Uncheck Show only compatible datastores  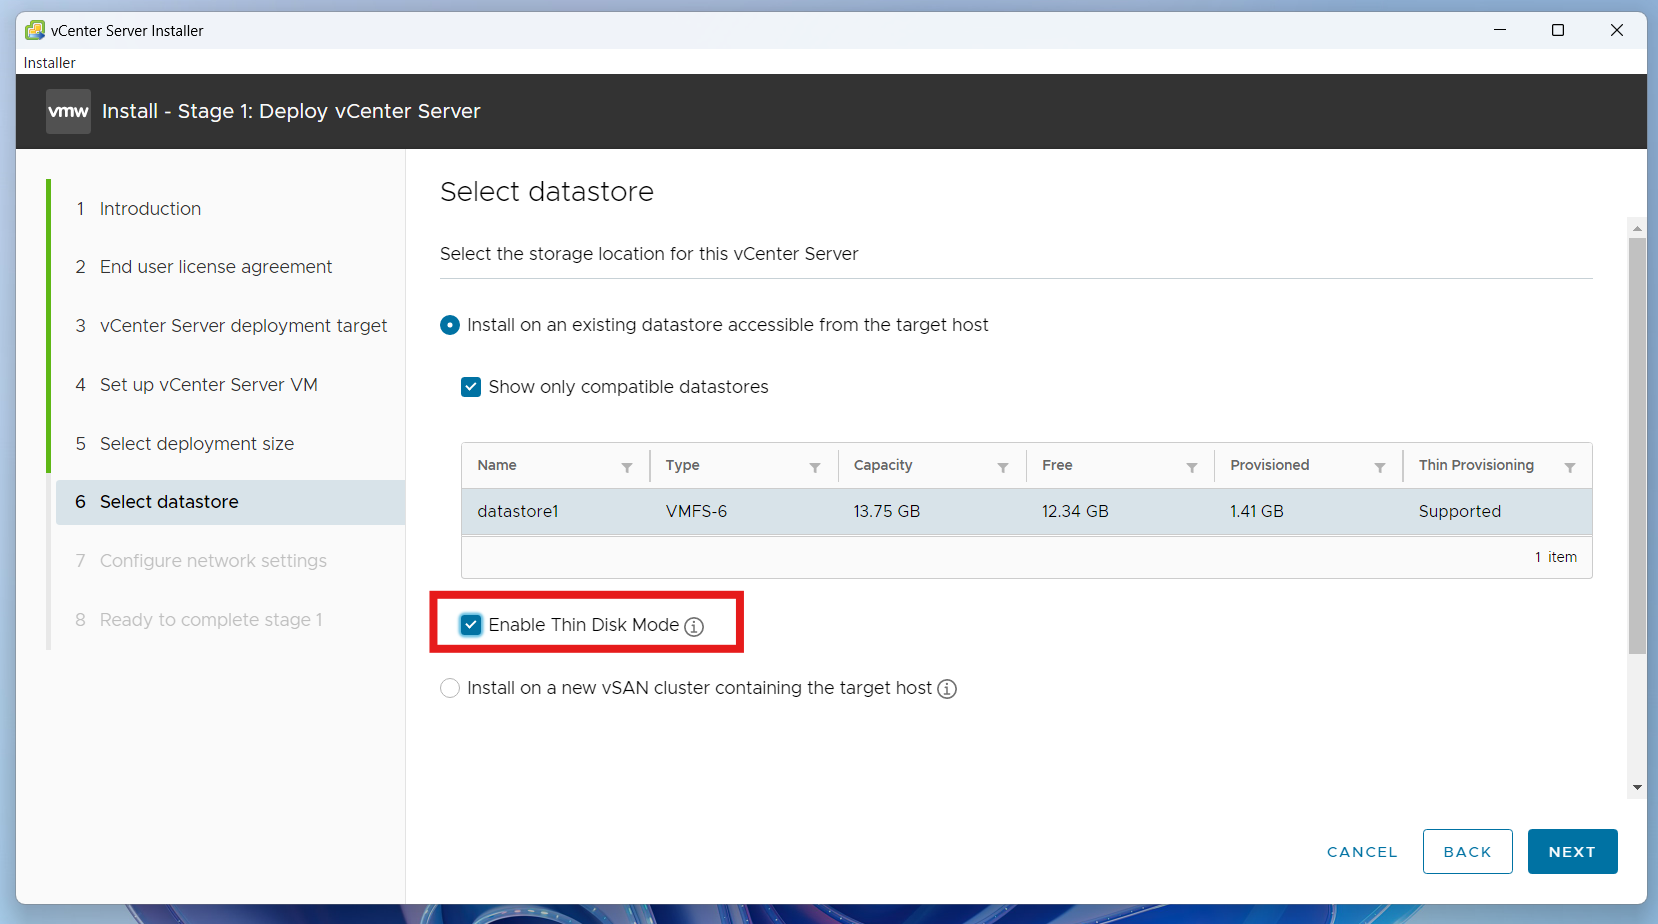pyautogui.click(x=471, y=387)
